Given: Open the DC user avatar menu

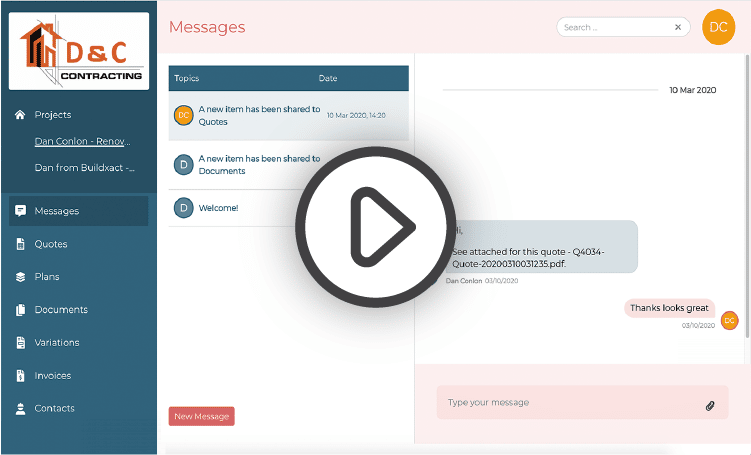Looking at the screenshot, I should click(718, 27).
